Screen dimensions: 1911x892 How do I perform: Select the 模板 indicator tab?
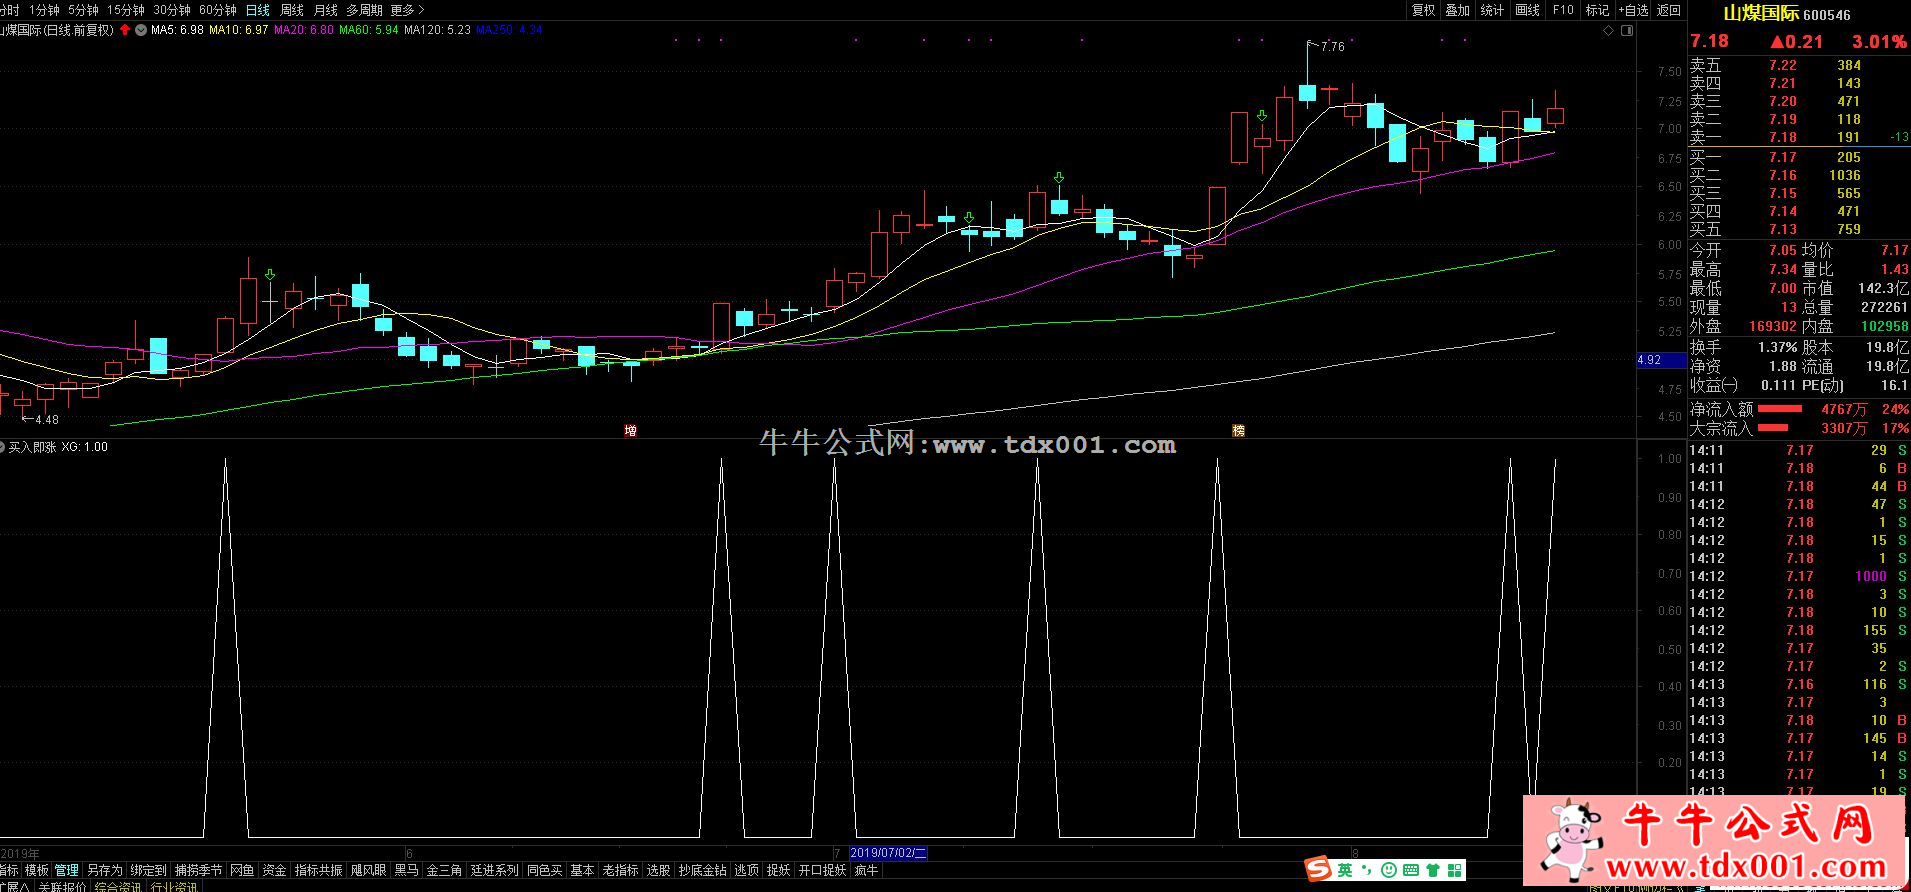point(37,870)
